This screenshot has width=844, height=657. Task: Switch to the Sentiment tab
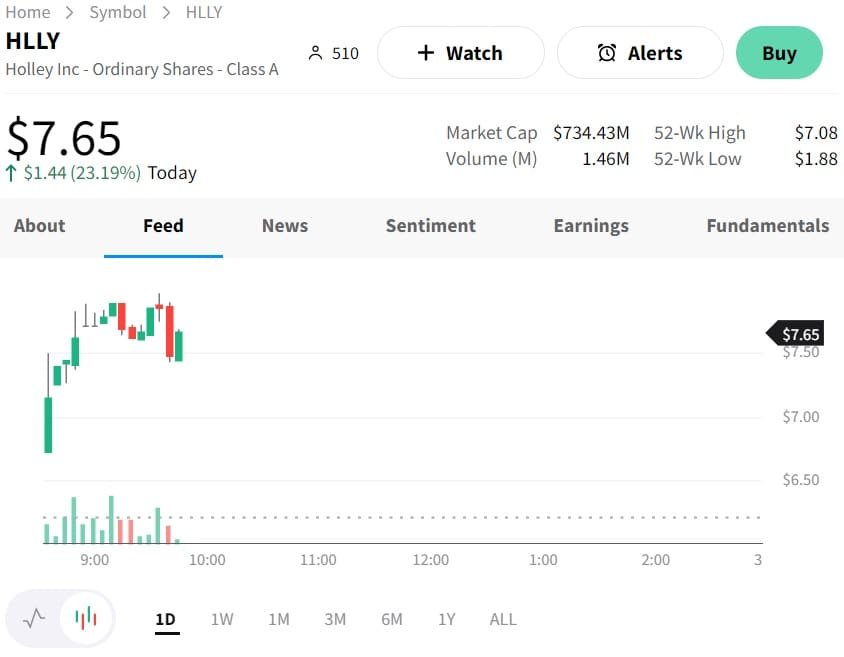[x=431, y=226]
